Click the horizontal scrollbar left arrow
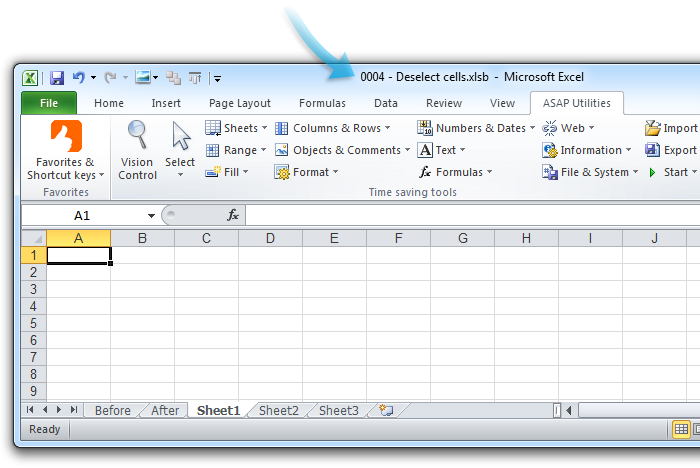Screen dimensions: 700x468 click(569, 410)
